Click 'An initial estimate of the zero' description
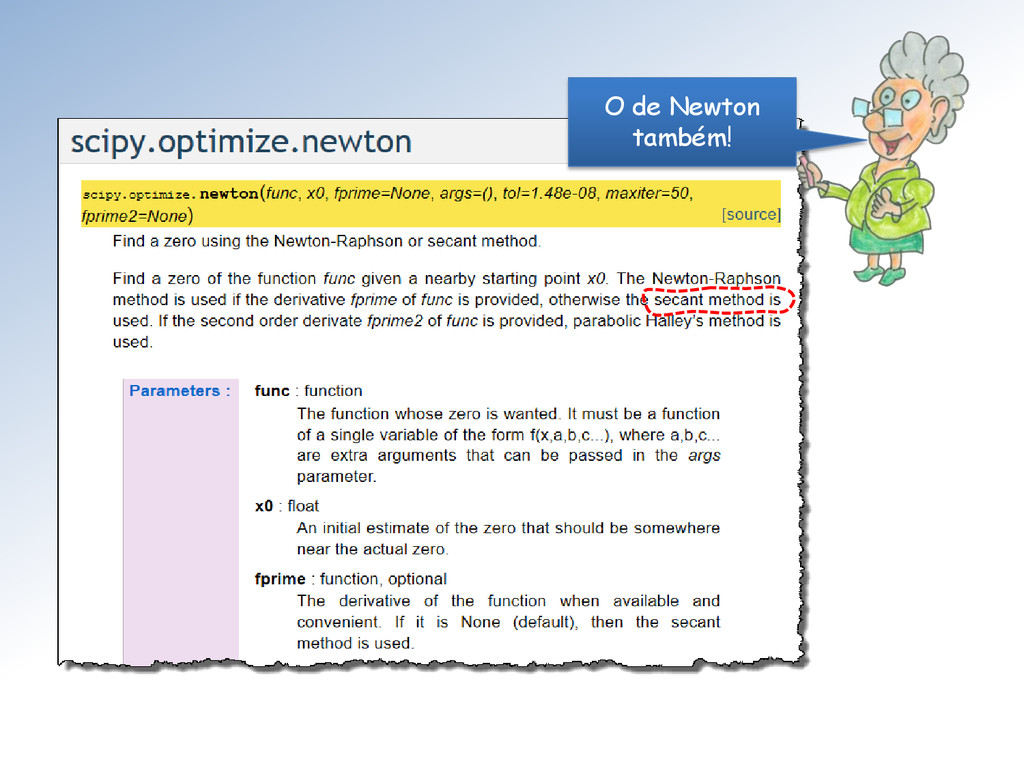Screen dimensions: 1024x768 [508, 538]
